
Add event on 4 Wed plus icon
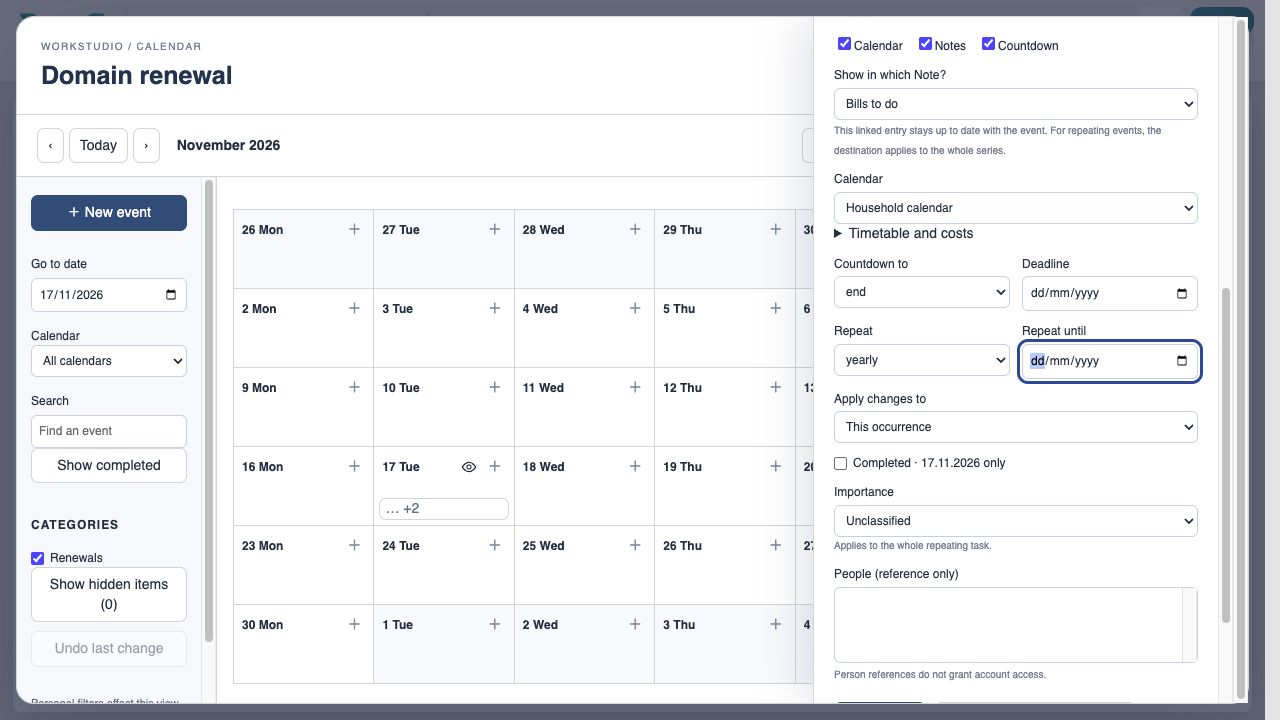tap(635, 308)
